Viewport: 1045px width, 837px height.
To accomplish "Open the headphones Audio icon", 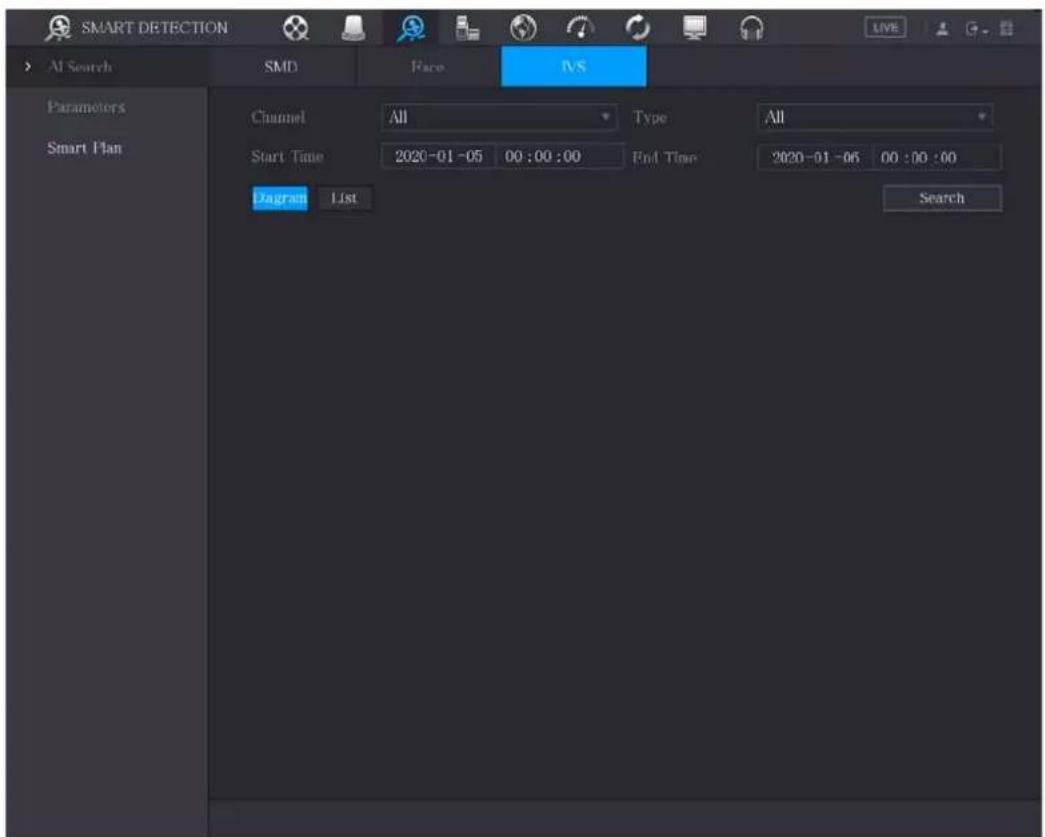I will [x=752, y=28].
